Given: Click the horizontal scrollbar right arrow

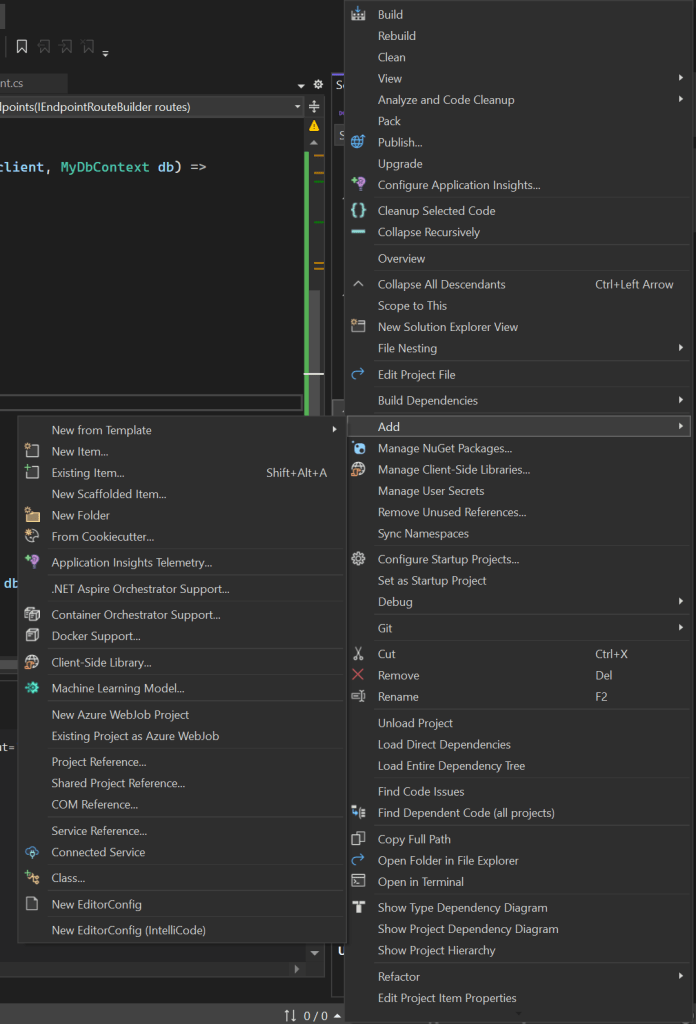Looking at the screenshot, I should 297,968.
